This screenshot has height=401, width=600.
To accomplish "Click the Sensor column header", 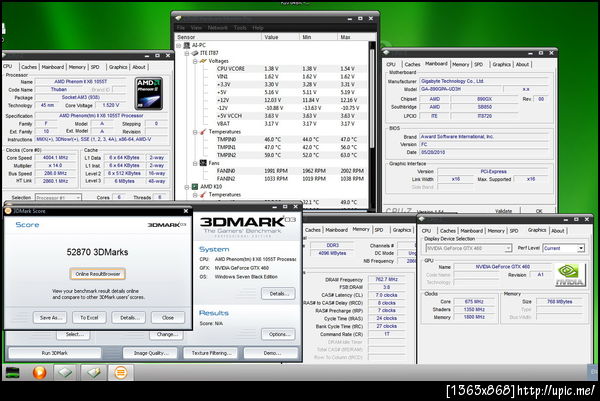I will [218, 37].
